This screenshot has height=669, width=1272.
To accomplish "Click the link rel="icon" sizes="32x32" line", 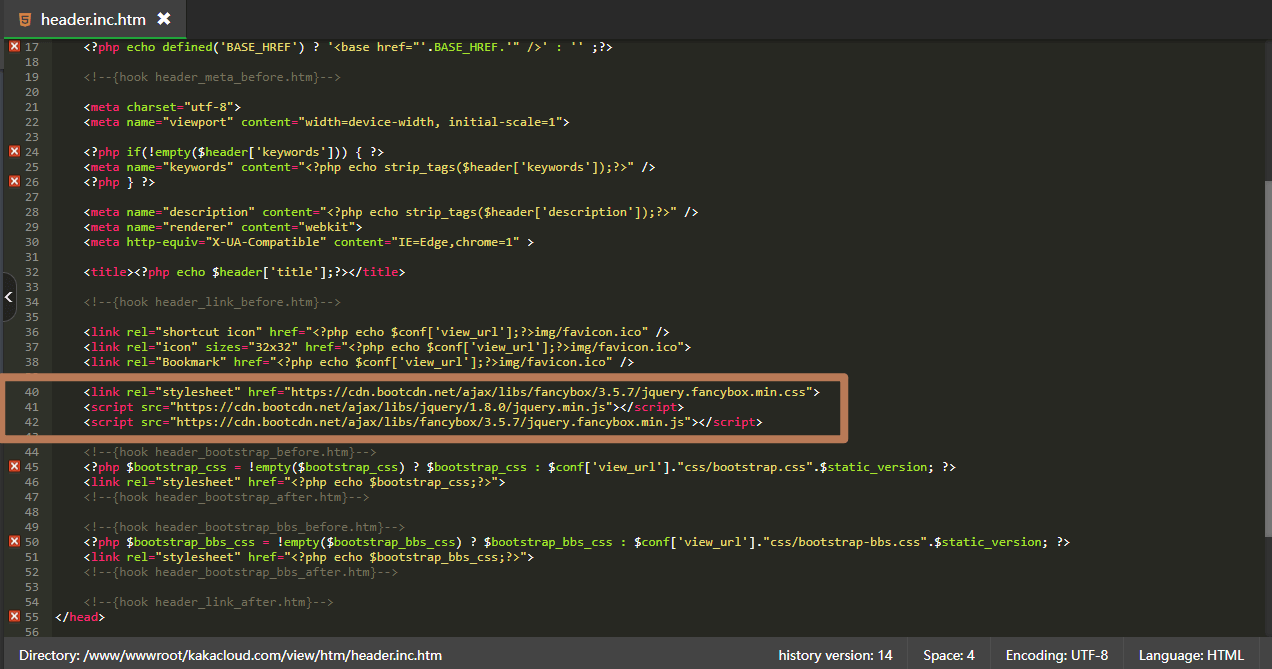I will 387,347.
